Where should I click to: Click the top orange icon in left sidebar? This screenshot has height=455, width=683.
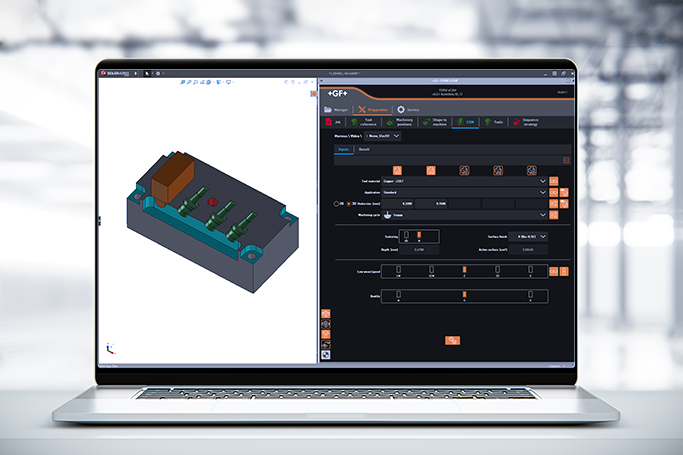tap(326, 314)
